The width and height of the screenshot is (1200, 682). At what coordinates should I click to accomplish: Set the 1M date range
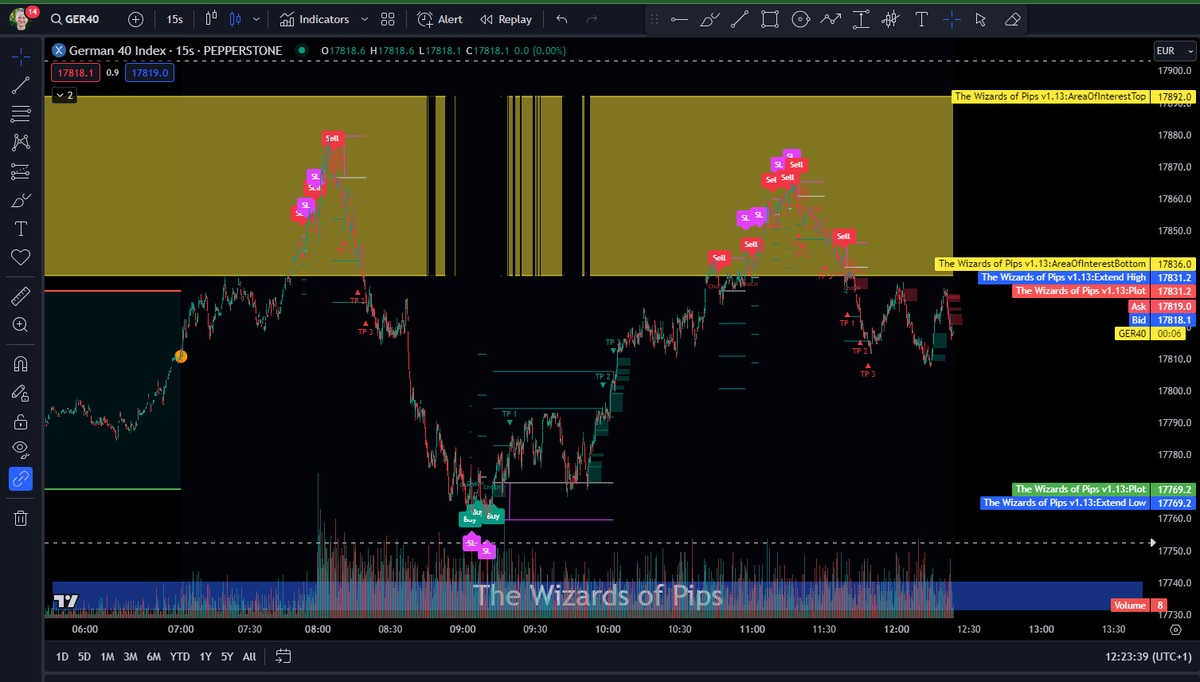tap(107, 657)
